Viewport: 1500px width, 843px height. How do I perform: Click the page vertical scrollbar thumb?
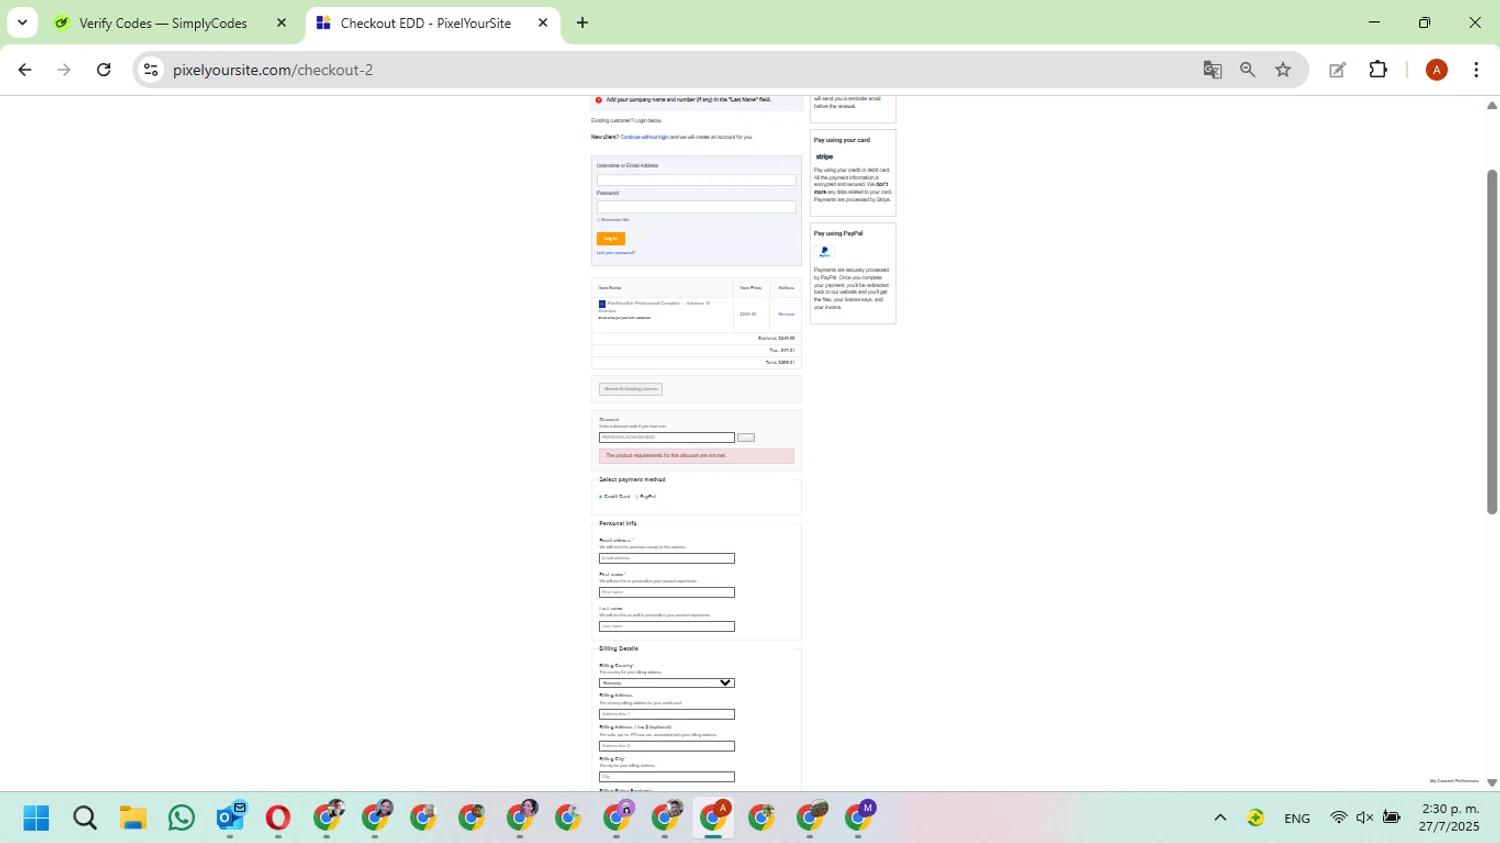click(1492, 342)
